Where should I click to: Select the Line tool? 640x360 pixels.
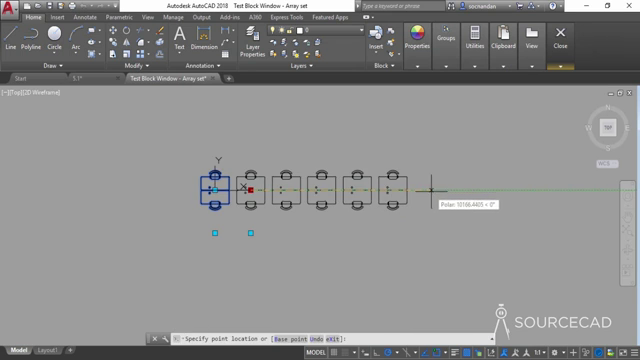coord(11,38)
